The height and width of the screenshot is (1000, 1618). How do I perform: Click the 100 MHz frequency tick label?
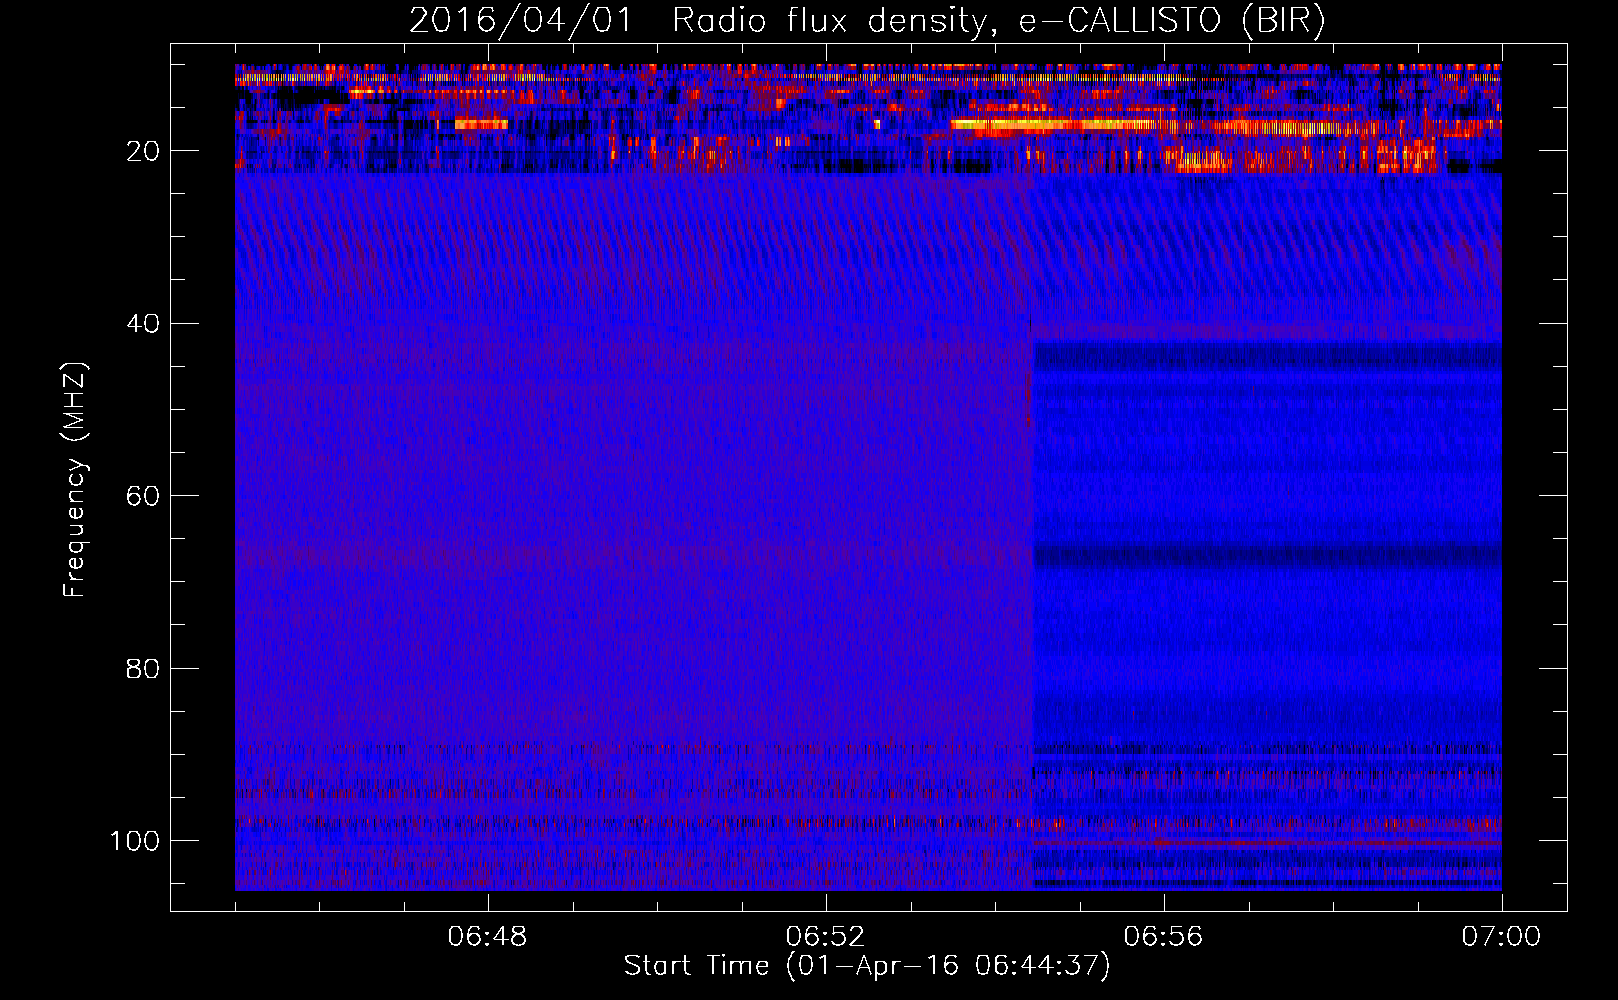(x=135, y=841)
